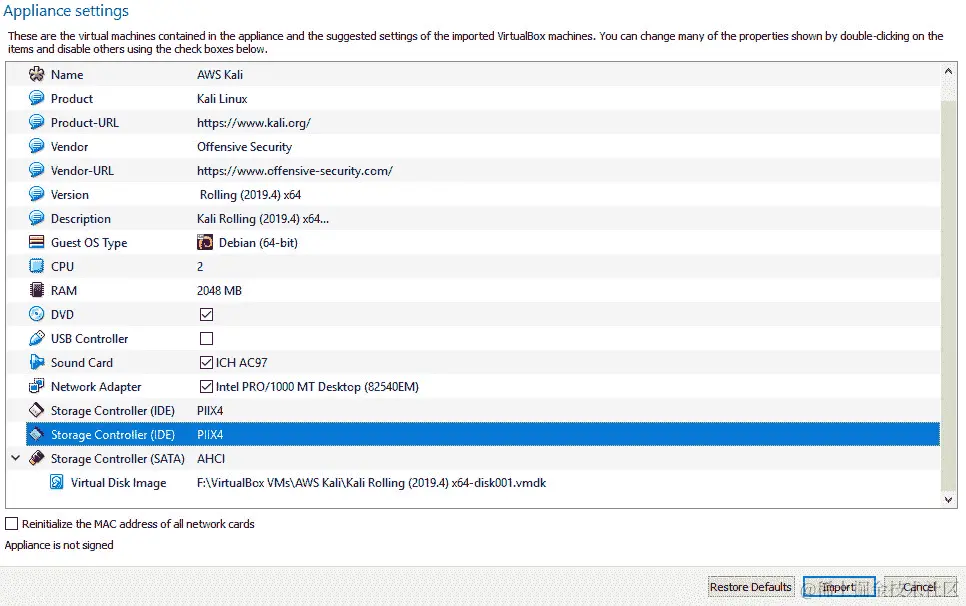
Task: Select the highlighted Storage Controller (IDE) row label
Action: [113, 435]
